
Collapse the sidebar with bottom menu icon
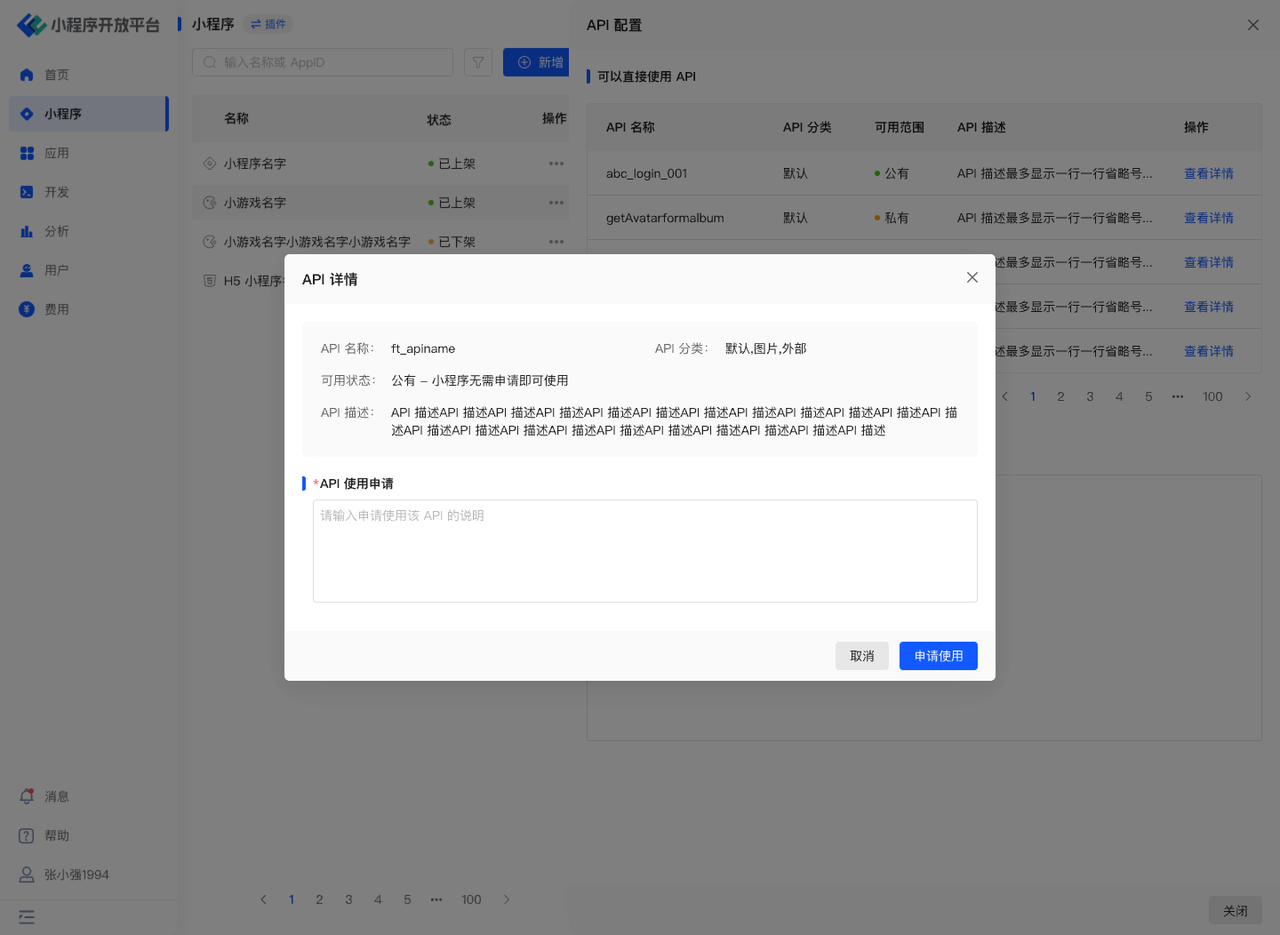[x=27, y=916]
